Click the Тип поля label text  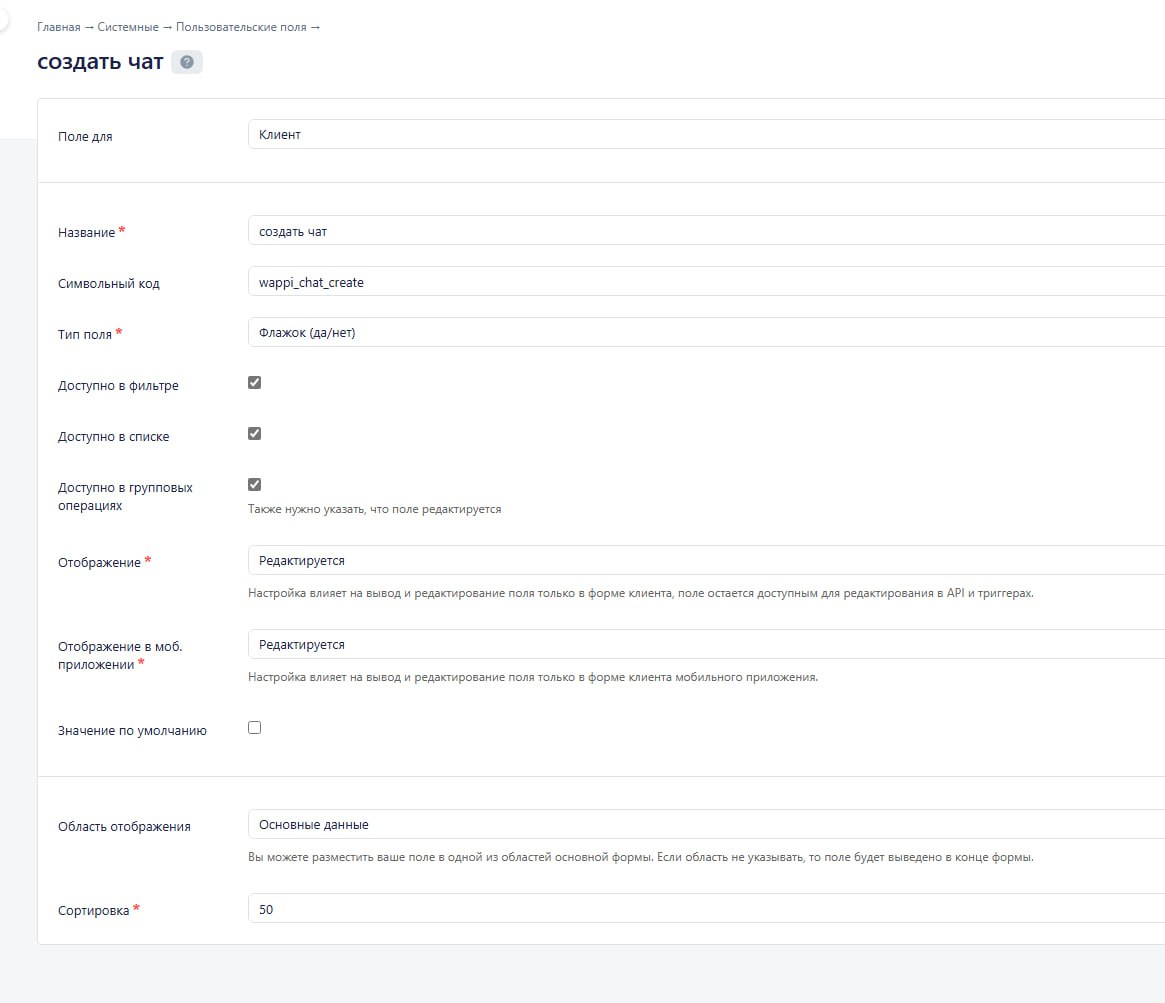click(x=85, y=335)
